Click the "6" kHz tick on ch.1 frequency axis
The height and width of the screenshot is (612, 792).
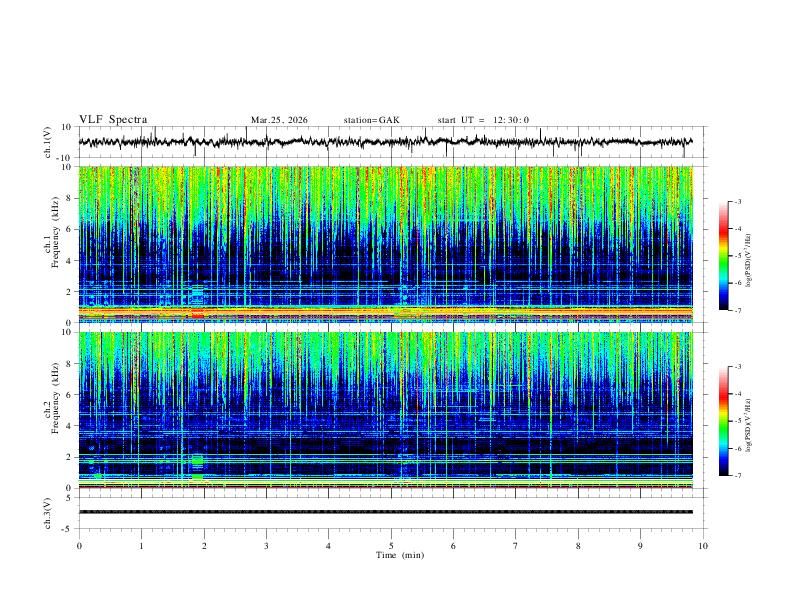69,229
